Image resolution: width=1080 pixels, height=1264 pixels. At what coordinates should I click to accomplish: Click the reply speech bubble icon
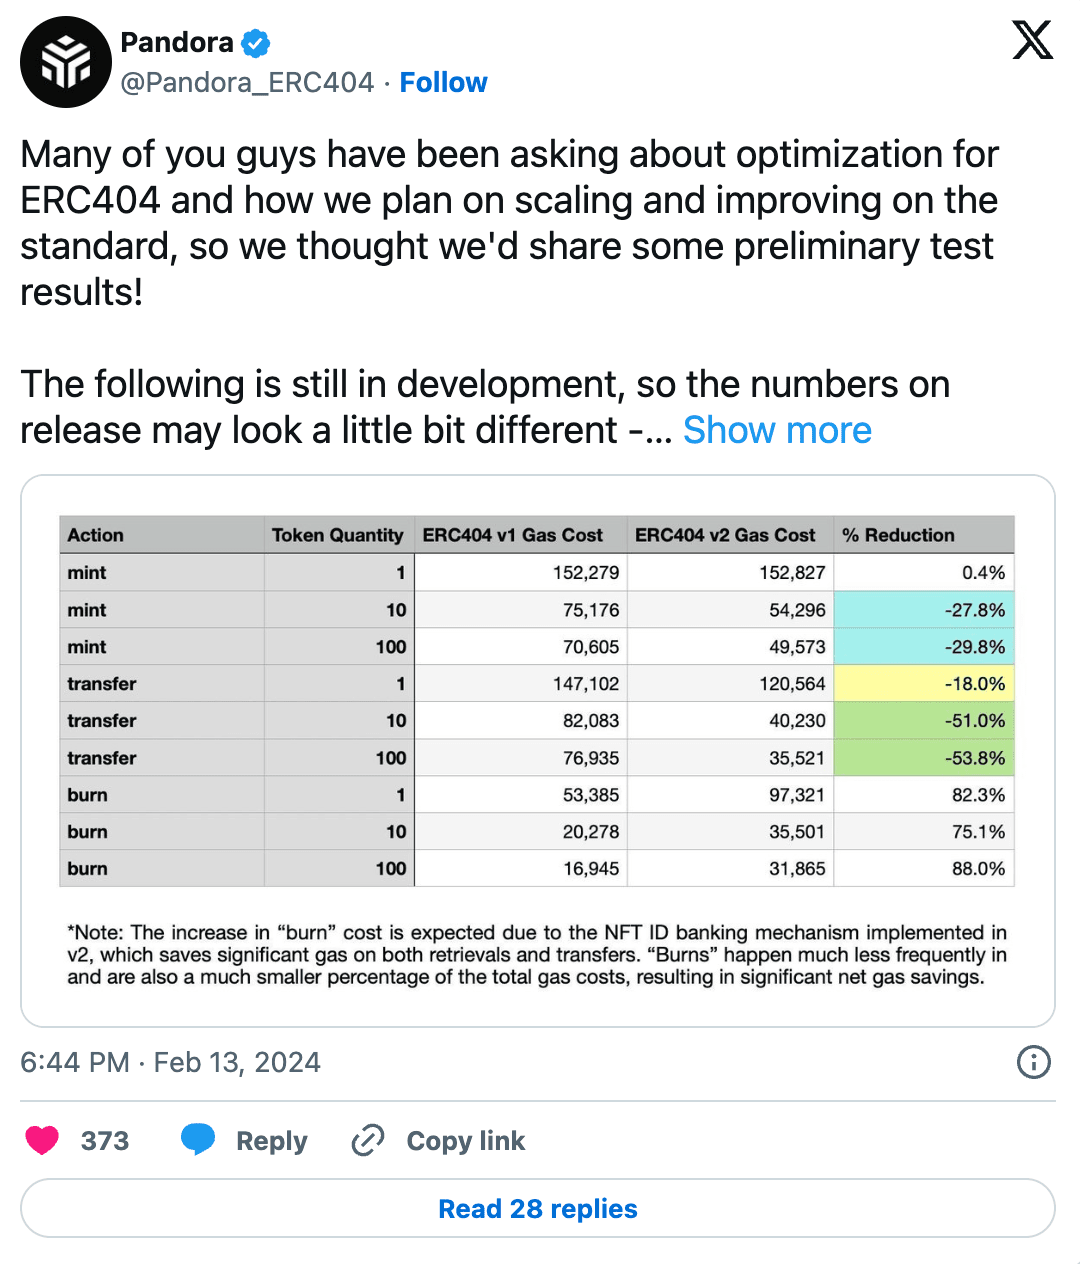click(x=198, y=1140)
